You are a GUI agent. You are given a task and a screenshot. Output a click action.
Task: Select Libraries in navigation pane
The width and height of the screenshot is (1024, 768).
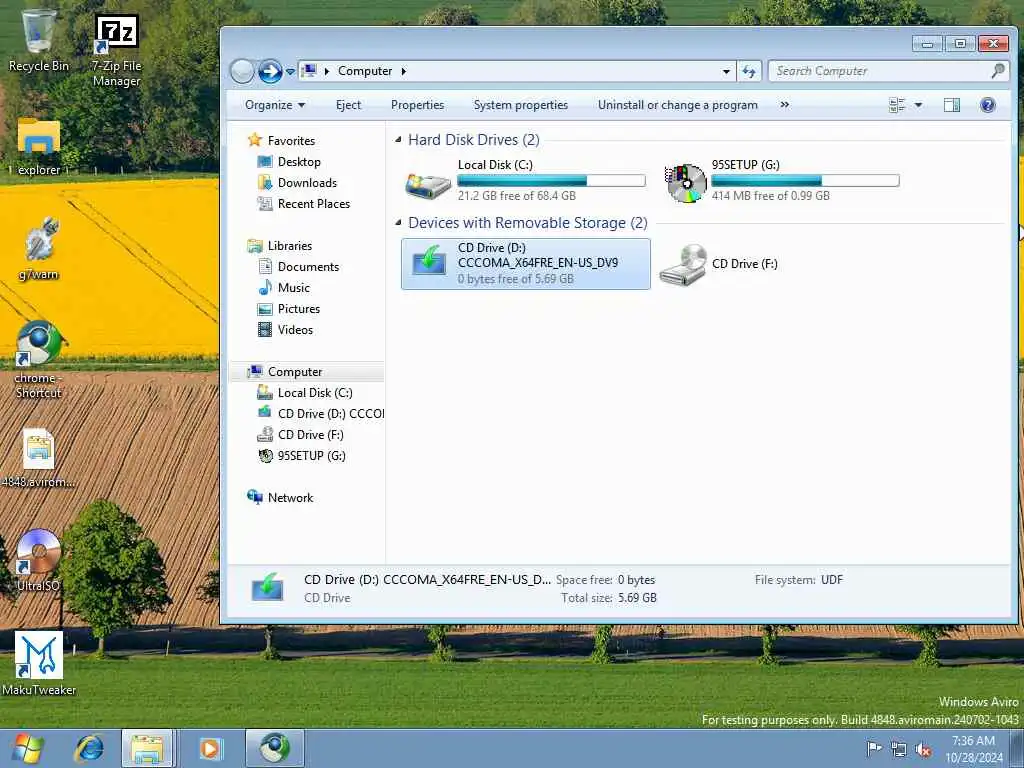tap(289, 246)
